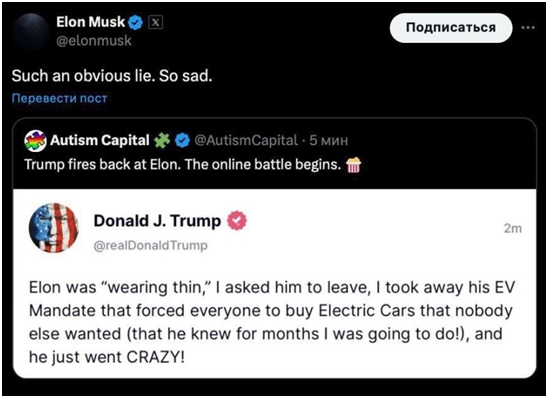Click the Подписаться follow button

pyautogui.click(x=451, y=28)
